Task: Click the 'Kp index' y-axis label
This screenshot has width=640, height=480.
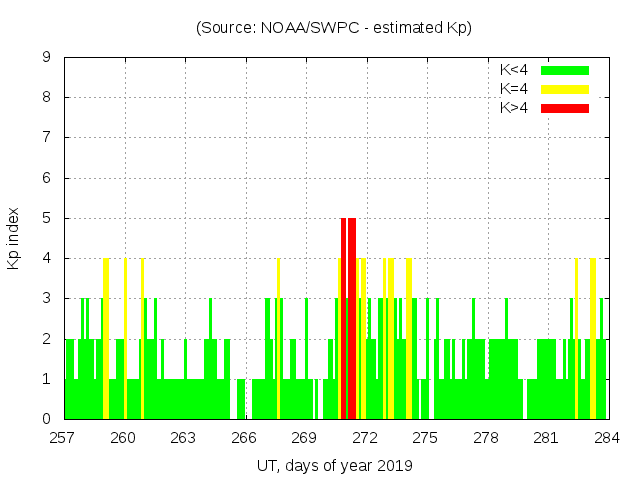Action: pyautogui.click(x=14, y=239)
